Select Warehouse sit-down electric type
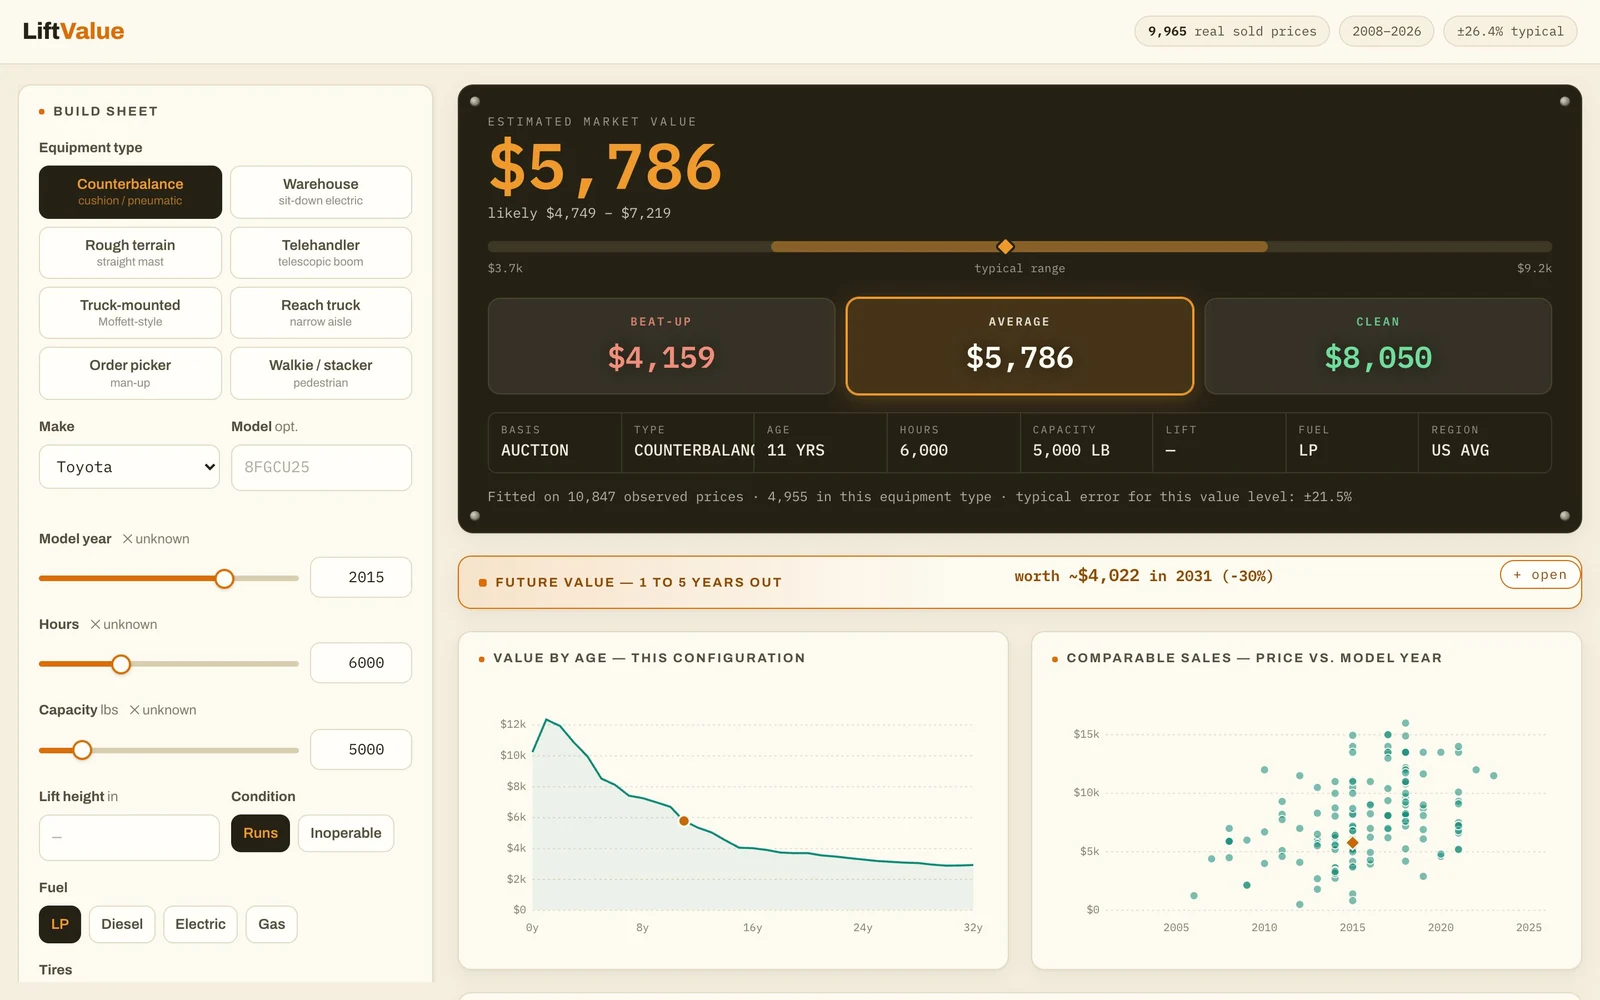 pos(321,192)
